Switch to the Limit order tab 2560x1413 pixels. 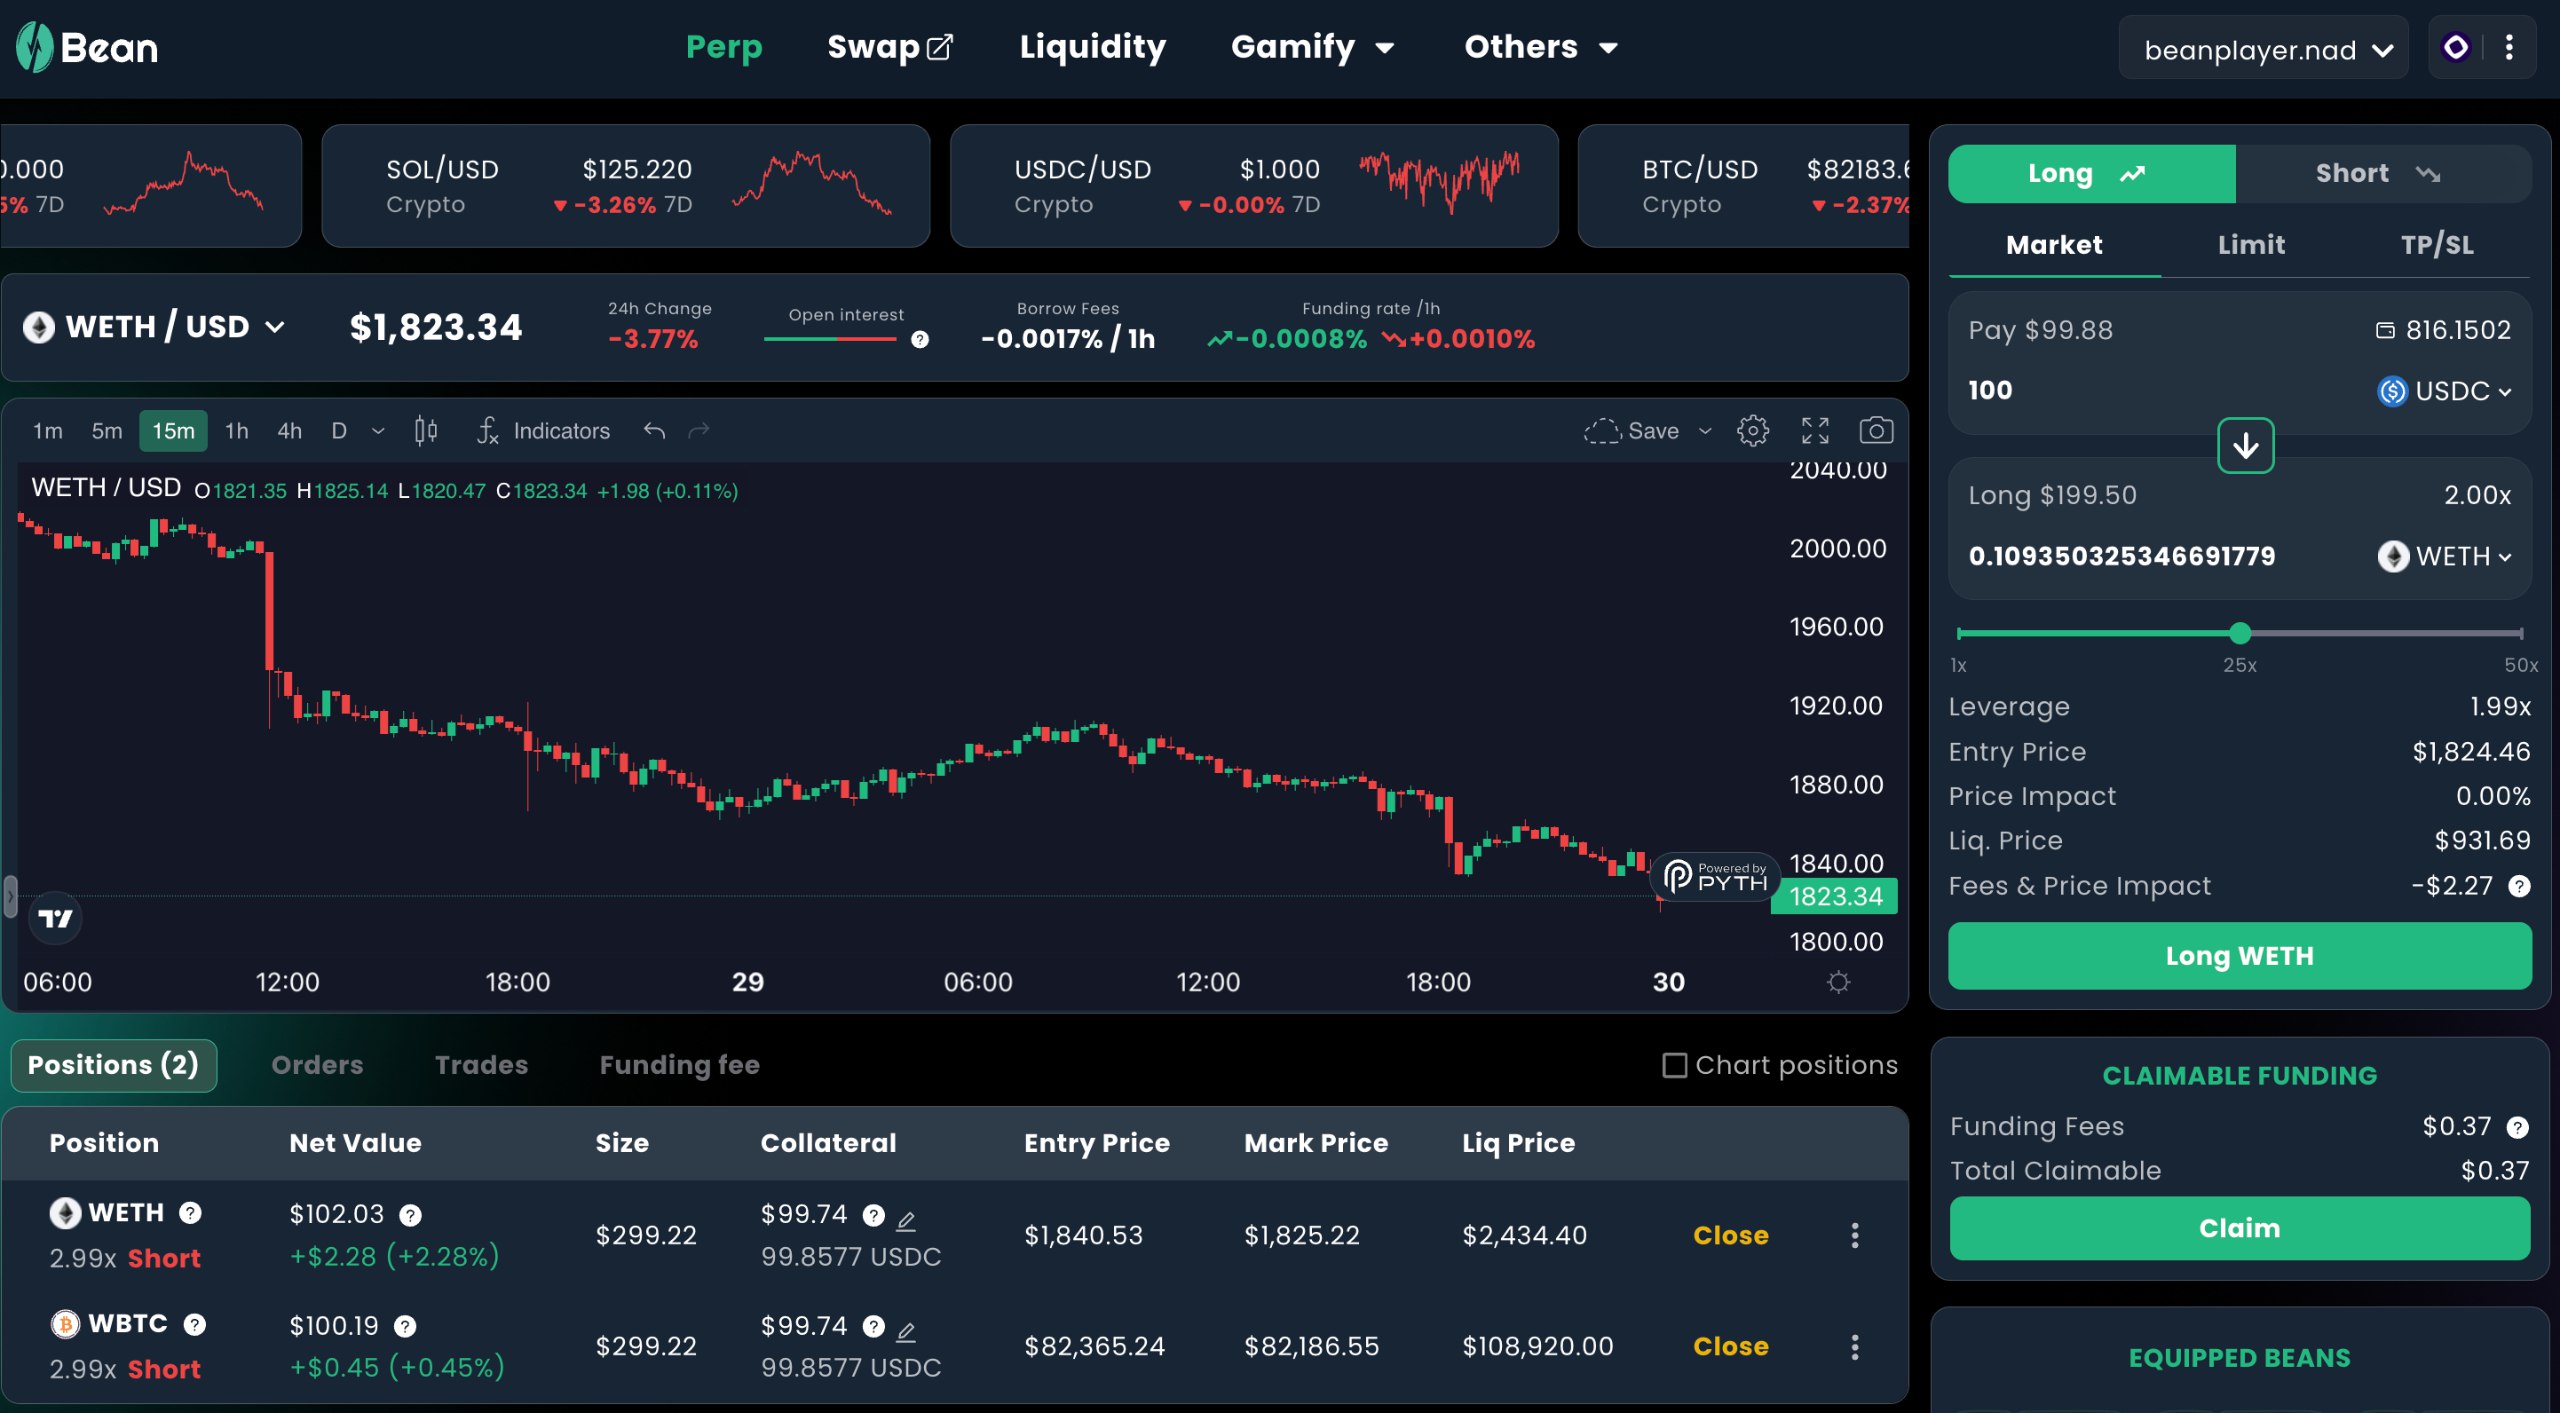click(2250, 245)
